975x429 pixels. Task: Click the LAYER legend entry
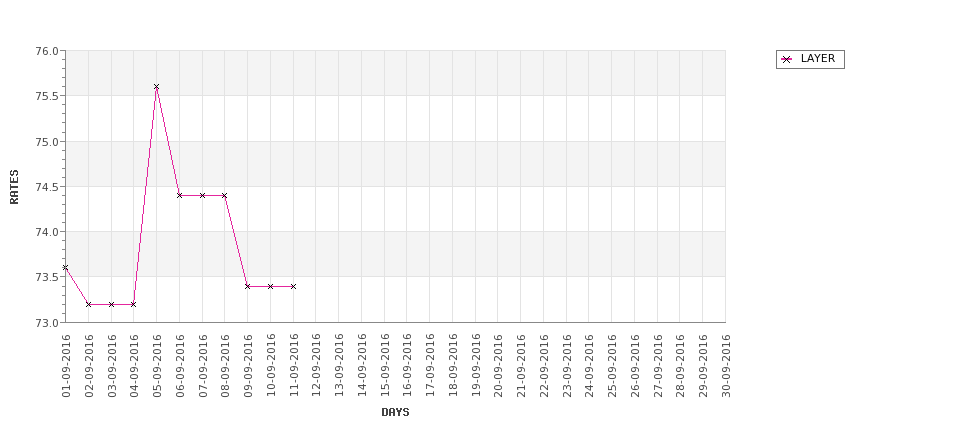click(810, 59)
